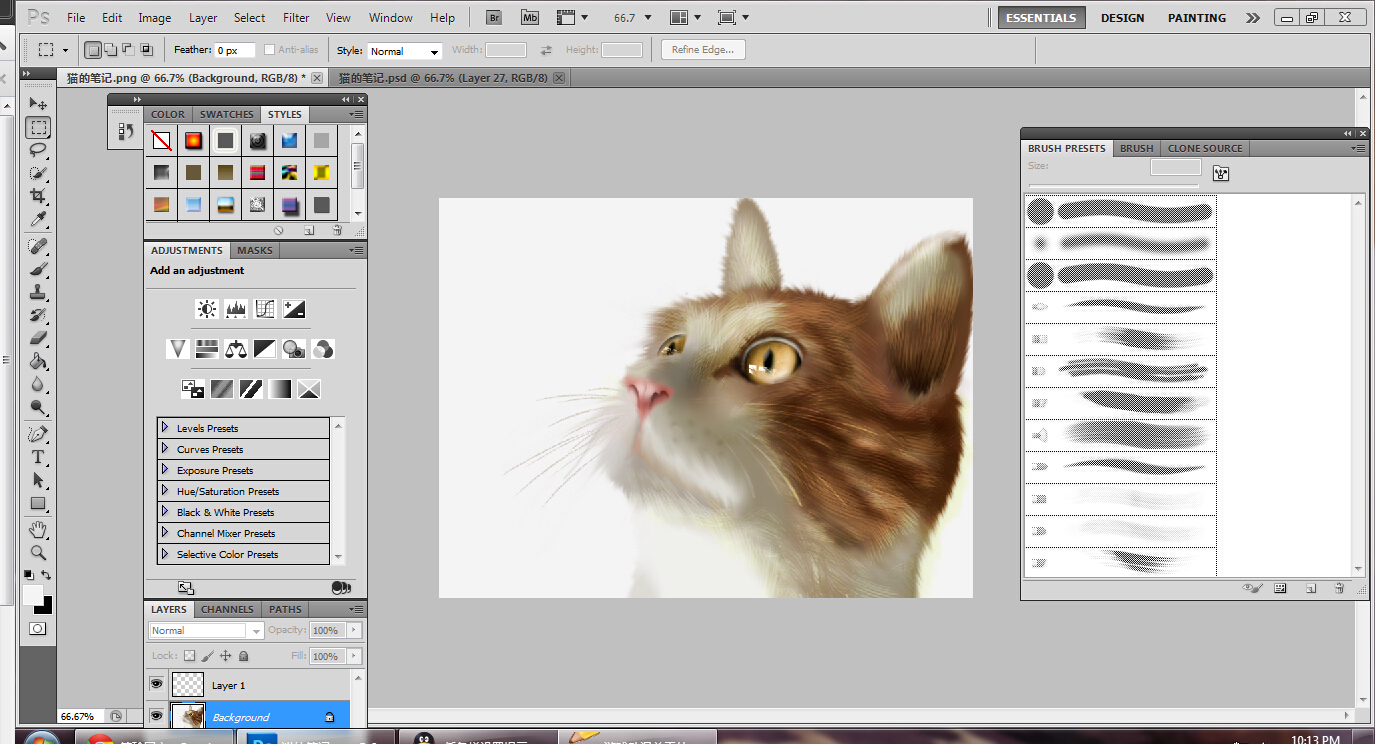Select the Eraser tool
Image resolution: width=1375 pixels, height=744 pixels.
[x=38, y=338]
